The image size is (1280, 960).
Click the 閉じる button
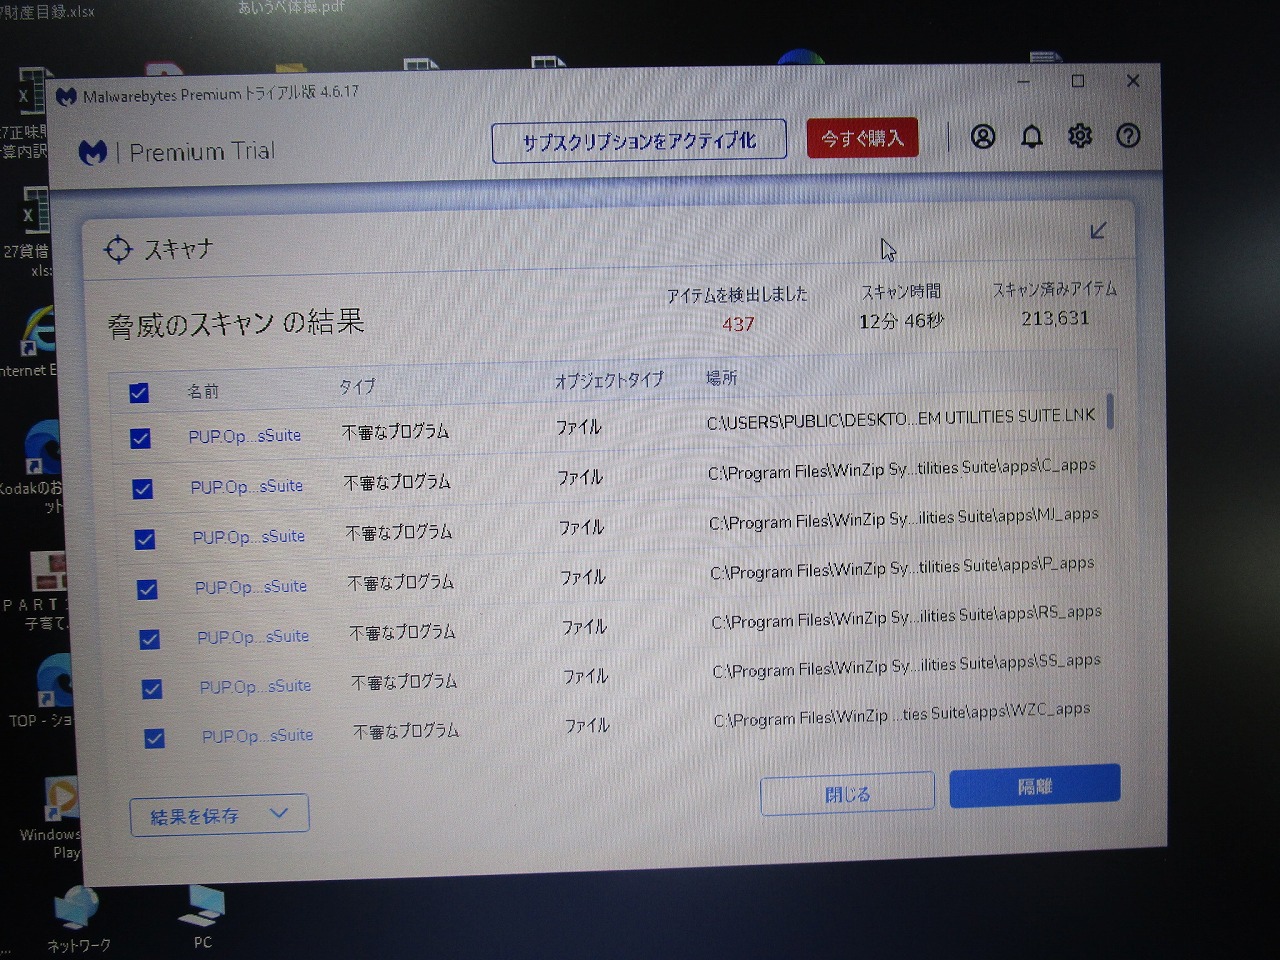tap(847, 794)
